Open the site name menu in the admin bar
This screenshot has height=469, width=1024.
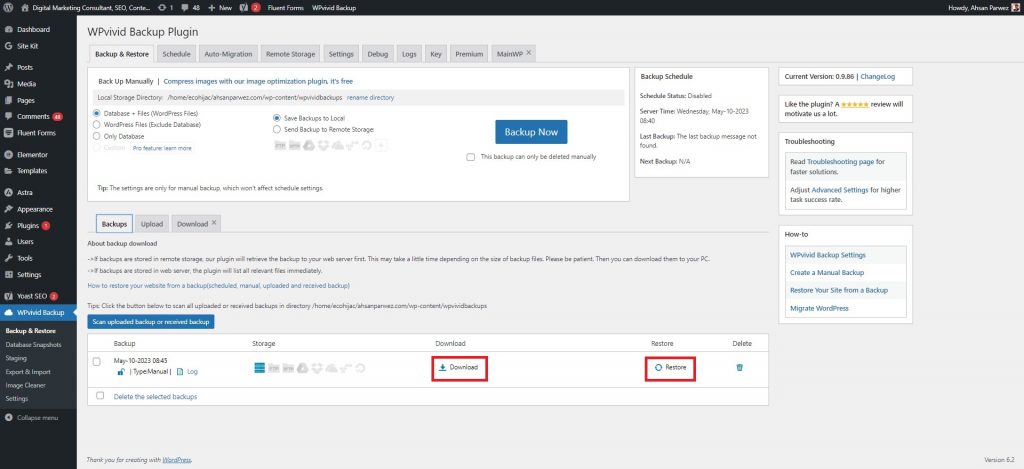pos(87,7)
